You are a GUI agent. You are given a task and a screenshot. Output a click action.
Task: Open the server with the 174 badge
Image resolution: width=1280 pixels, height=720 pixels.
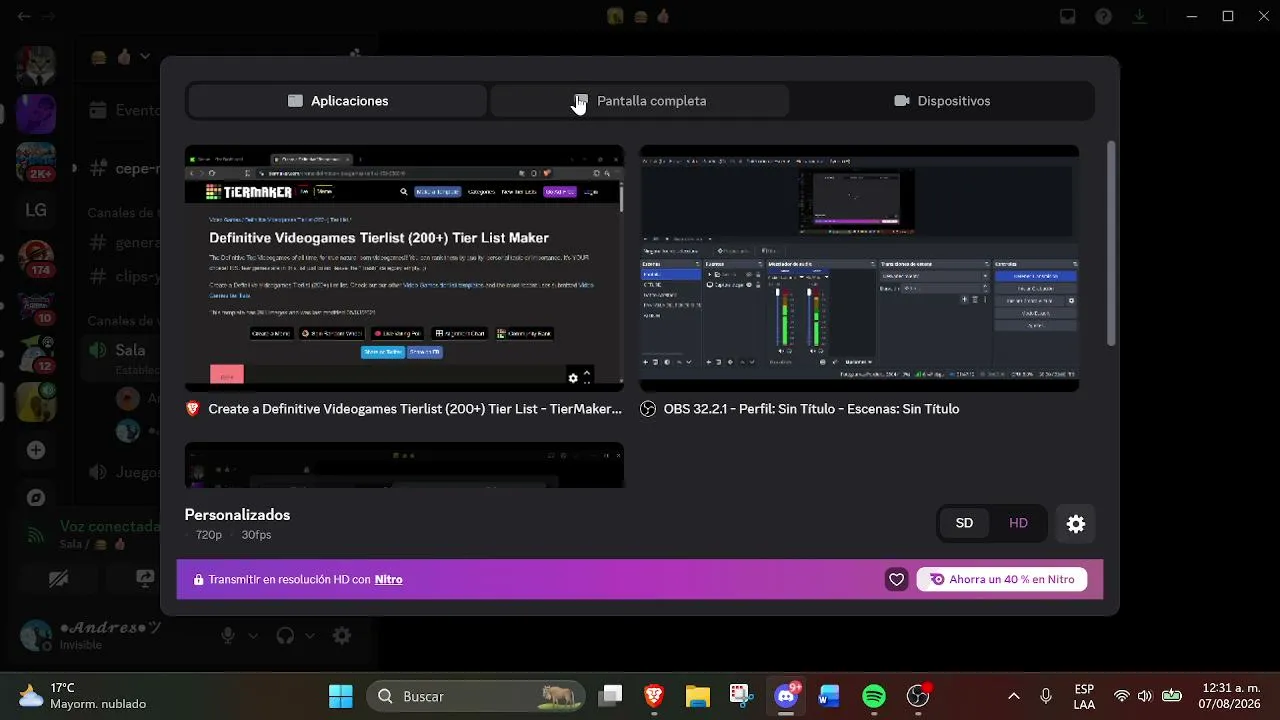(x=36, y=258)
